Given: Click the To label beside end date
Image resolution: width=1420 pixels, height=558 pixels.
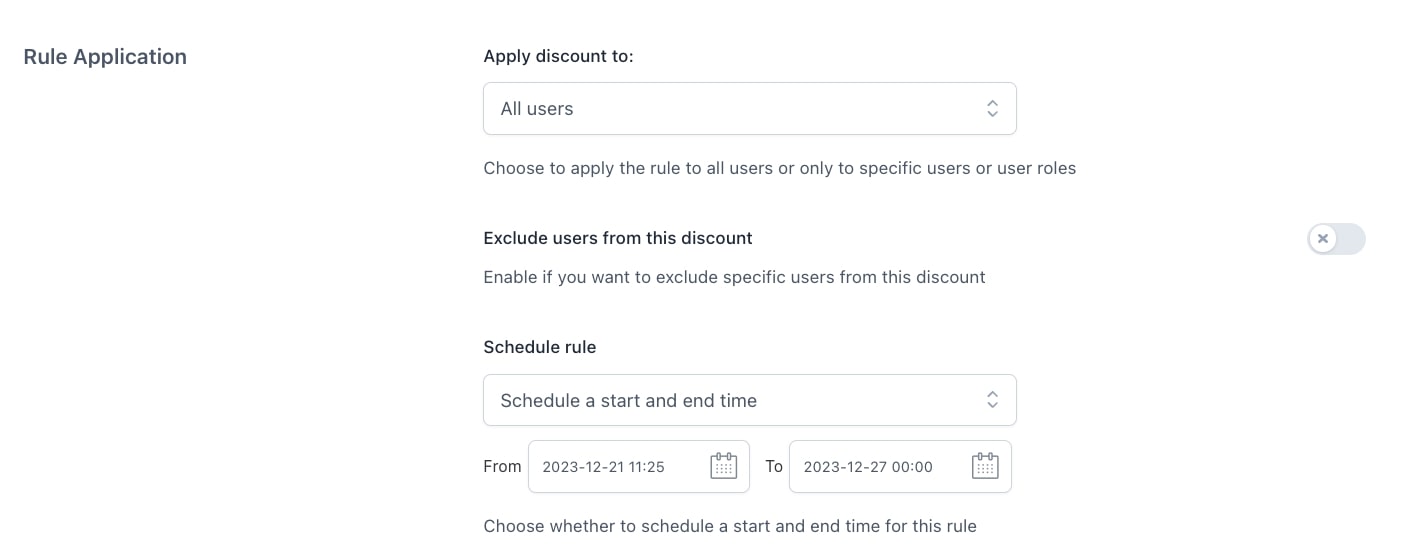Looking at the screenshot, I should [x=774, y=466].
